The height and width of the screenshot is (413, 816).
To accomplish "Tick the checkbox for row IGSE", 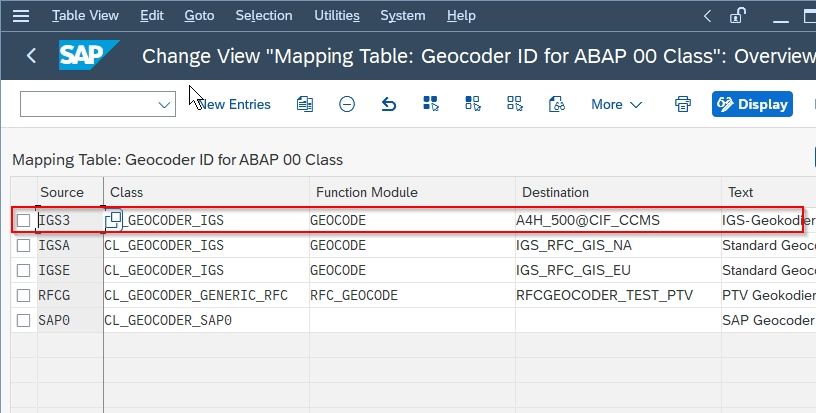I will (23, 270).
